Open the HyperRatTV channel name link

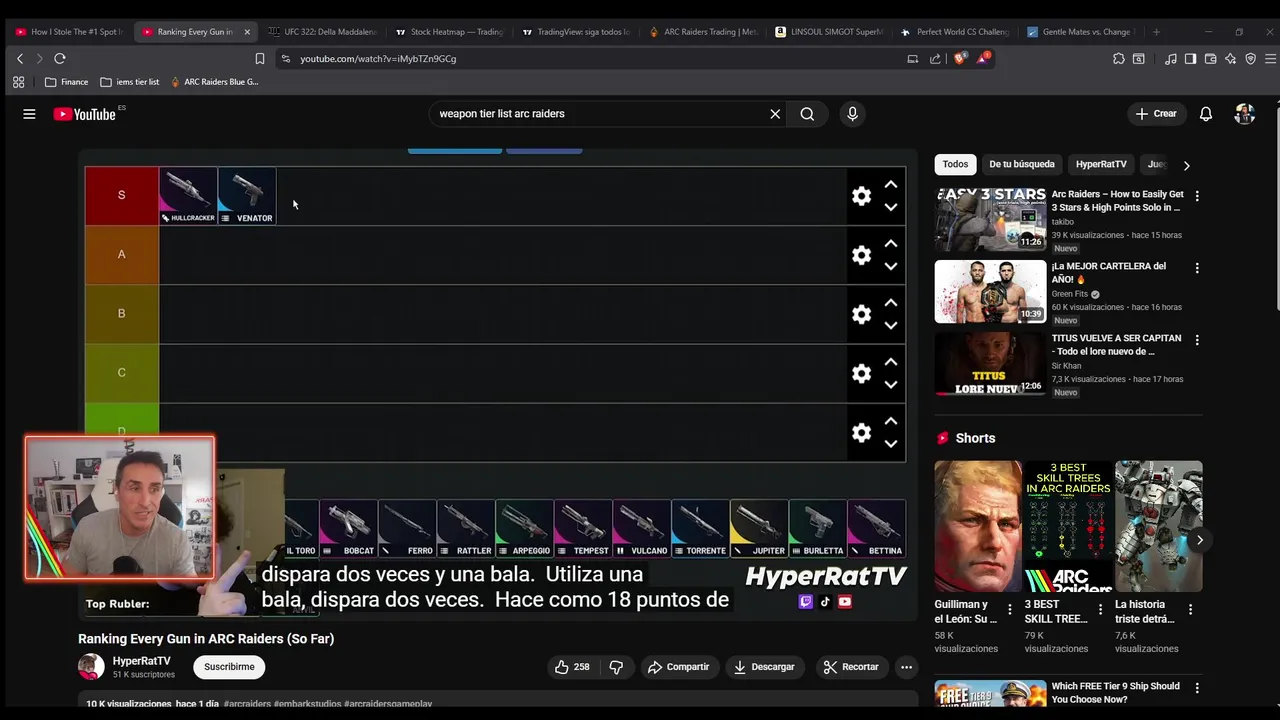point(142,661)
